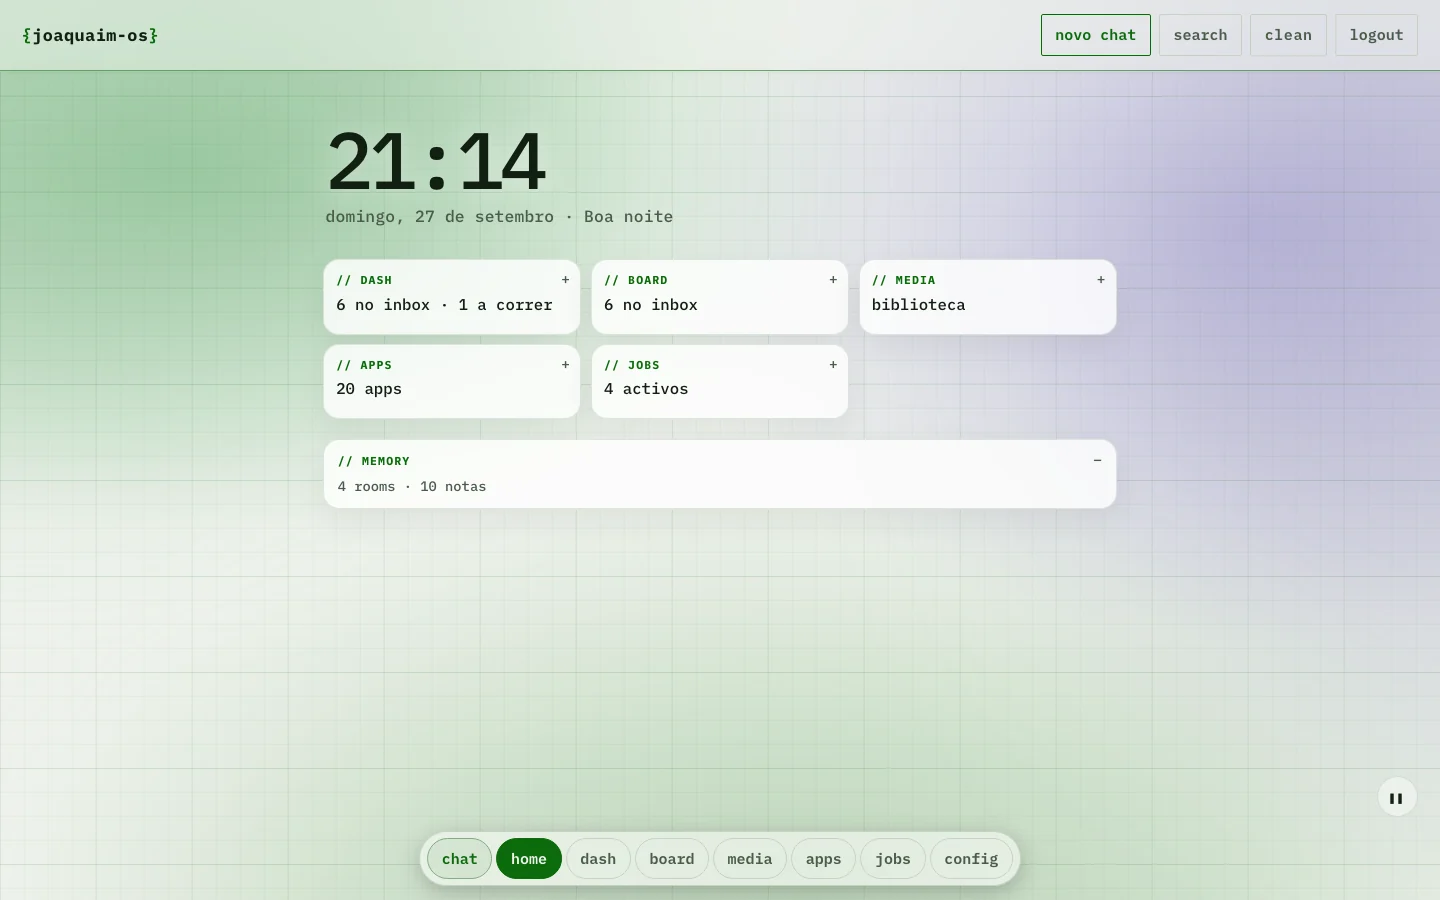Switch to the chat tab
Image resolution: width=1440 pixels, height=900 pixels.
pyautogui.click(x=459, y=859)
